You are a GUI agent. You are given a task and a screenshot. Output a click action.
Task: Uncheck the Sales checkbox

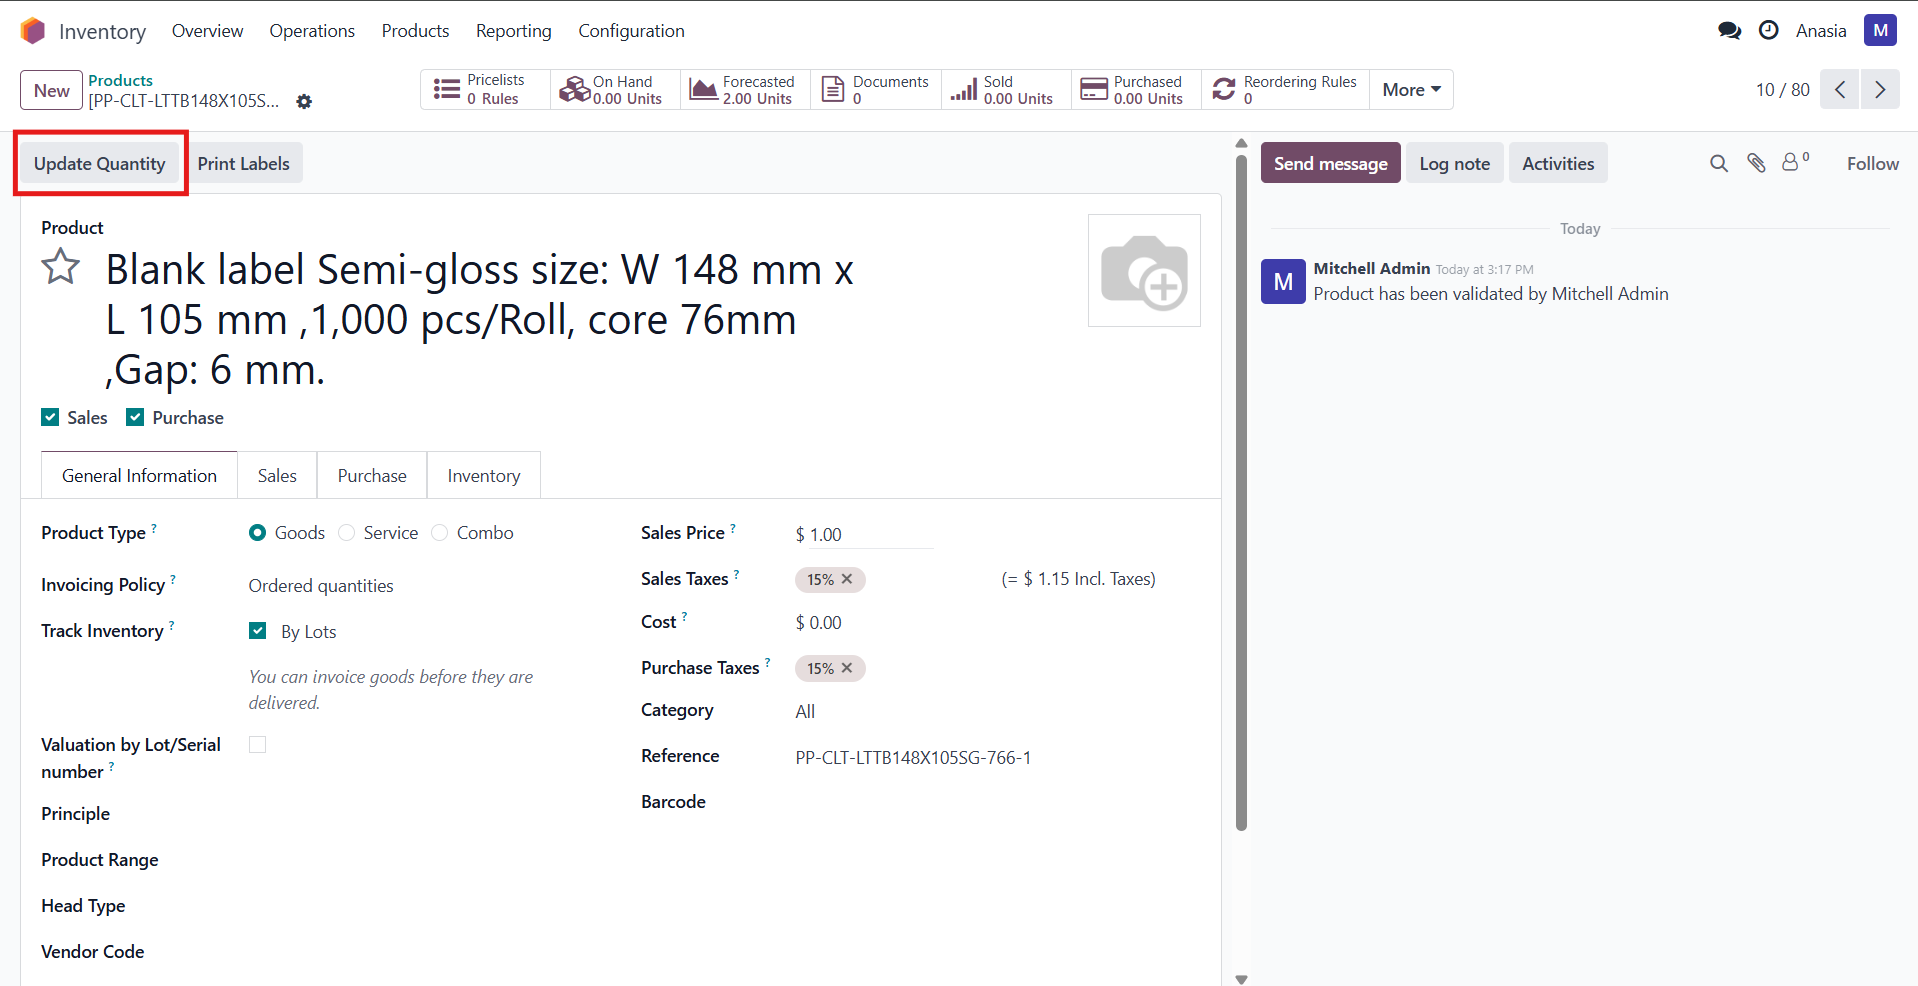pos(50,417)
